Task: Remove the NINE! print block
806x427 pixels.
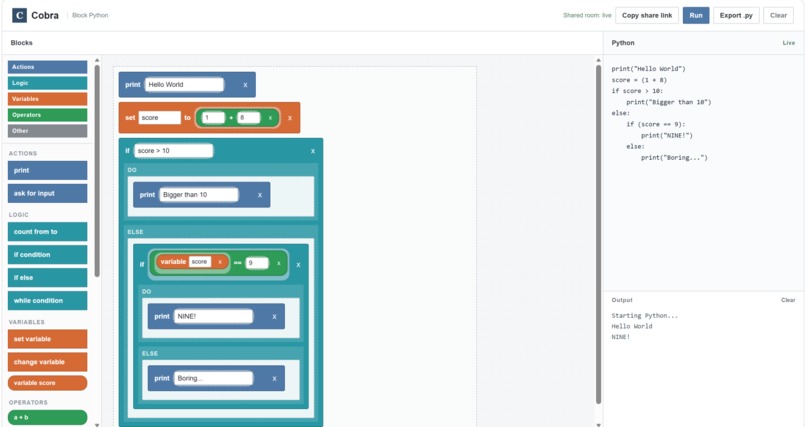Action: click(274, 317)
